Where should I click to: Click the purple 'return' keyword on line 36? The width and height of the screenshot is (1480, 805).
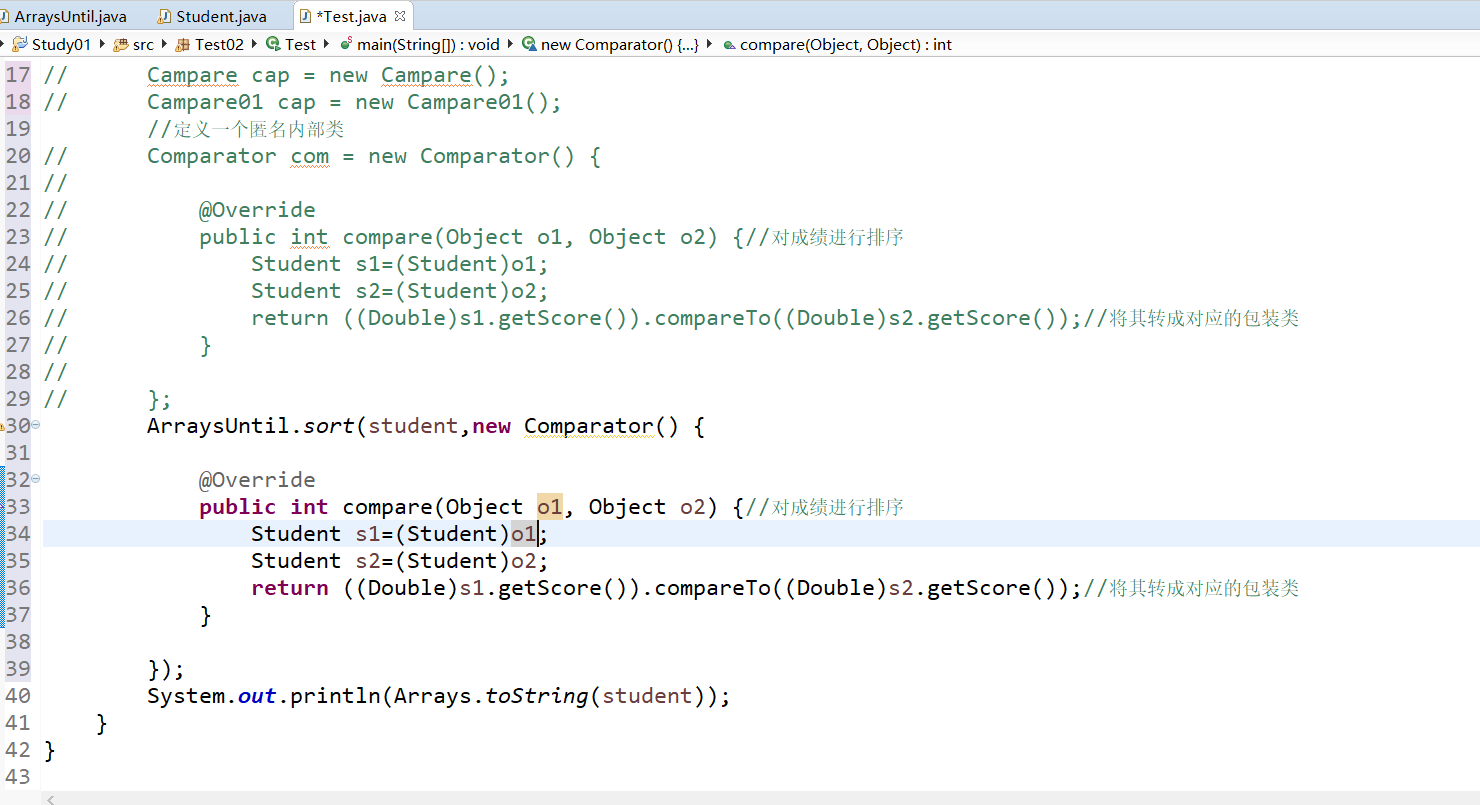click(290, 588)
